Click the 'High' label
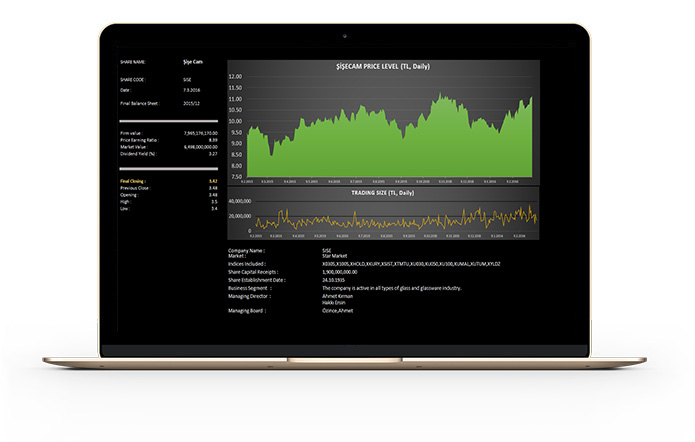695x442 pixels. pyautogui.click(x=125, y=202)
